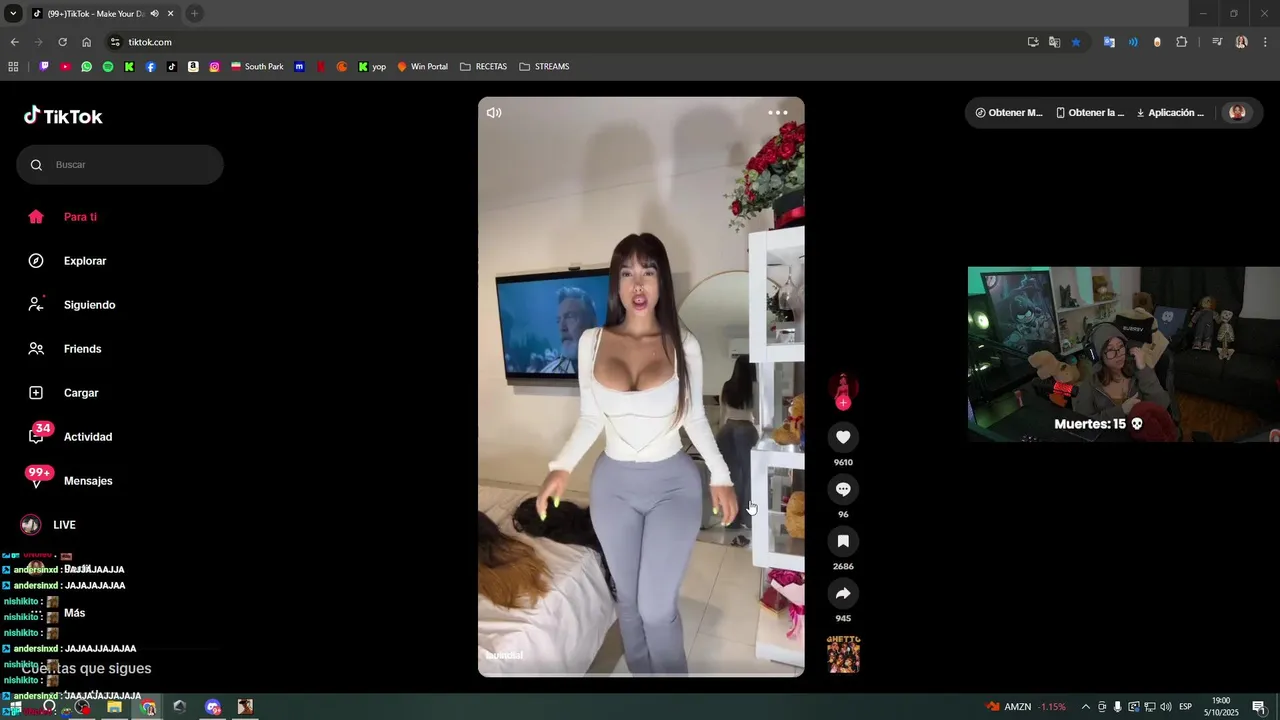Translate this page icon
This screenshot has height=720, width=1280.
pyautogui.click(x=1054, y=42)
